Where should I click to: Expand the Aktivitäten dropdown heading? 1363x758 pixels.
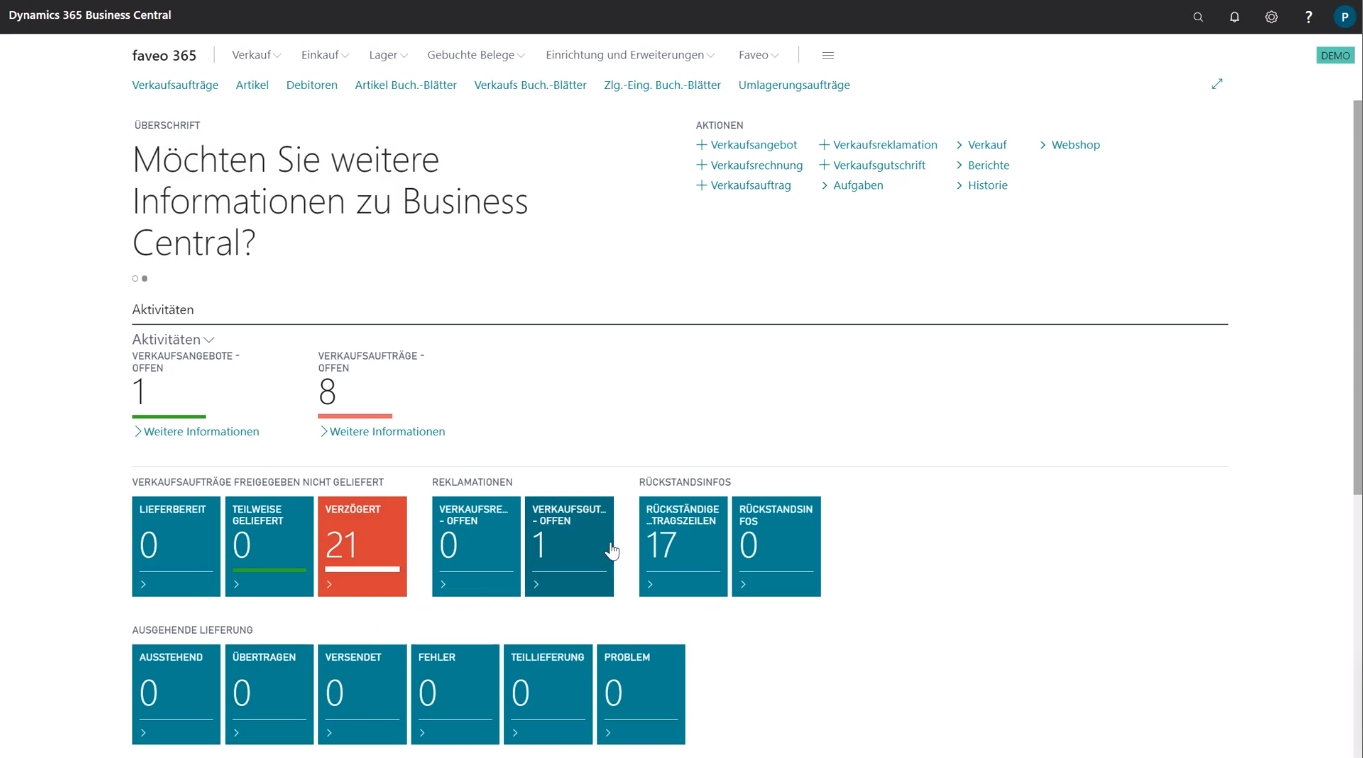[173, 340]
